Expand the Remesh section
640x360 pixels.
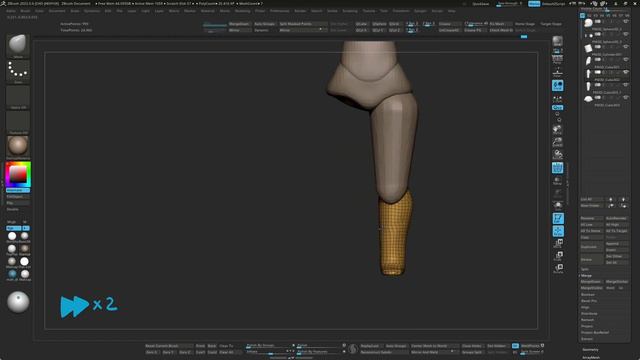587,320
